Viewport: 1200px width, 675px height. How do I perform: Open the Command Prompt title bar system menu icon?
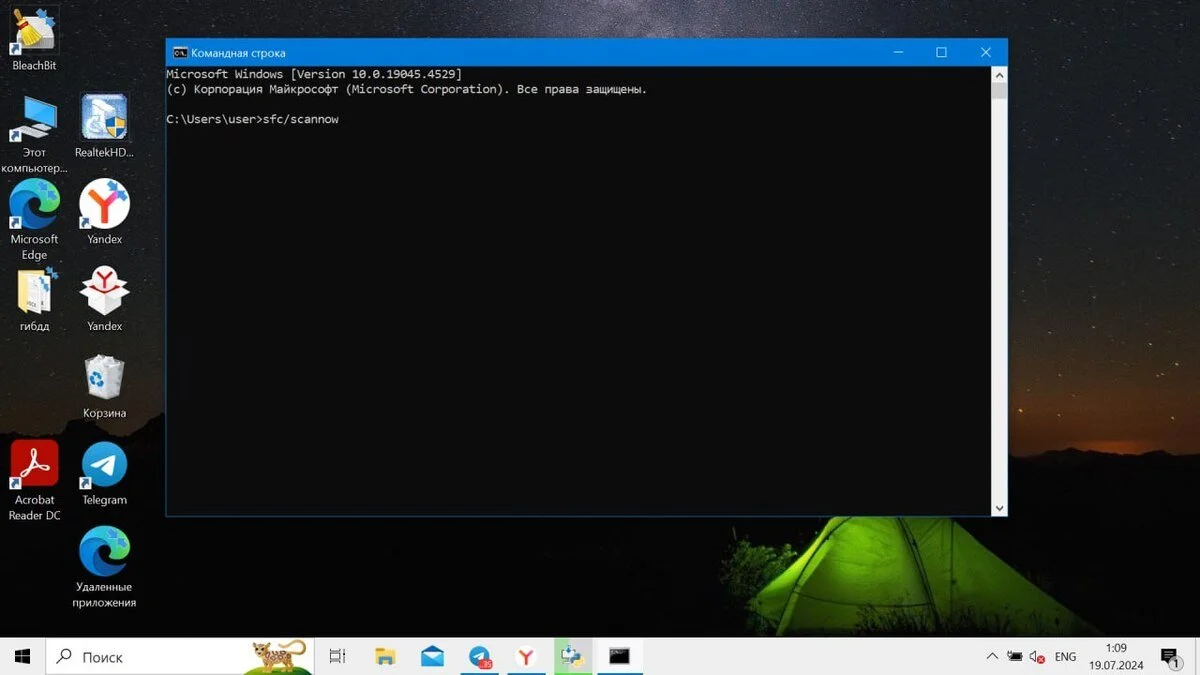click(x=180, y=52)
